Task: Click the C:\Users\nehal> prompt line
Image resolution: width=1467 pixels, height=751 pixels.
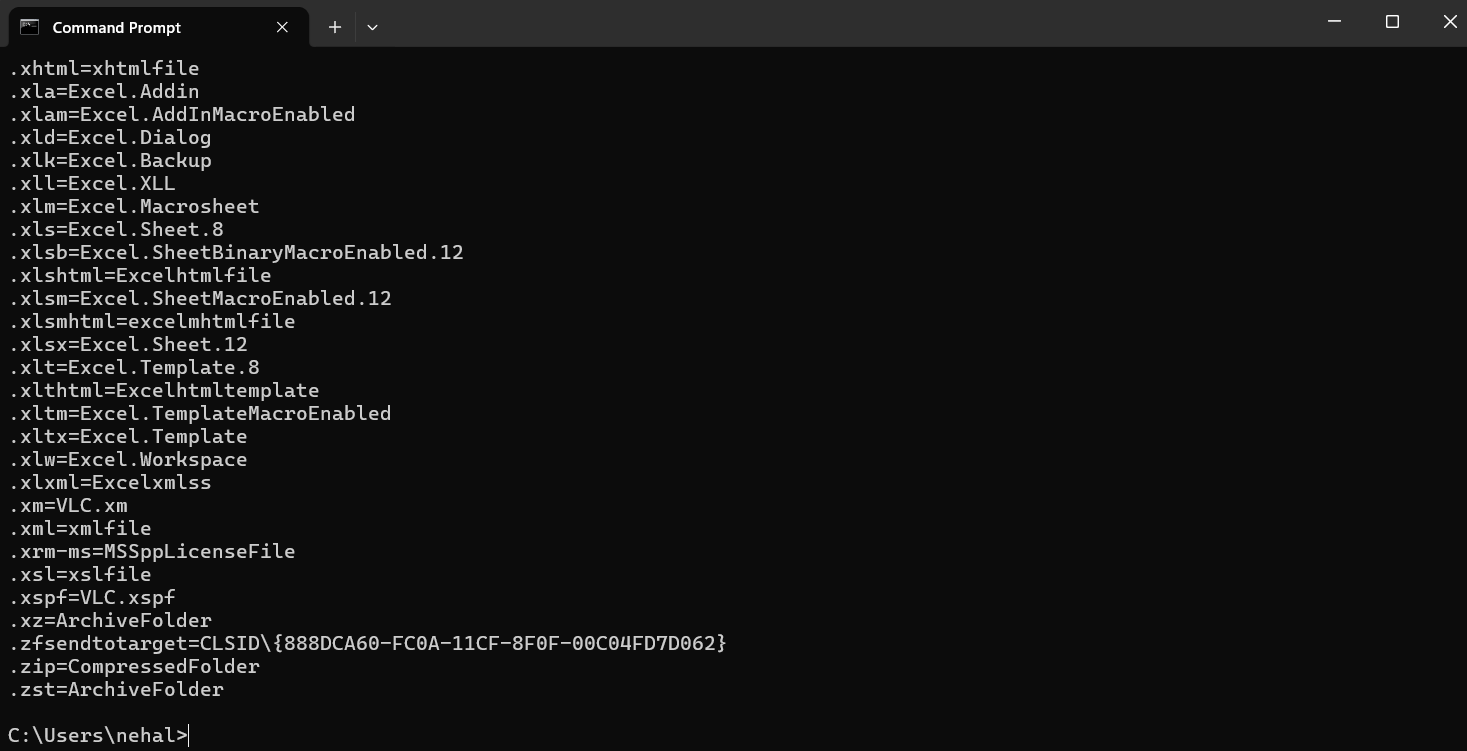Action: [98, 735]
